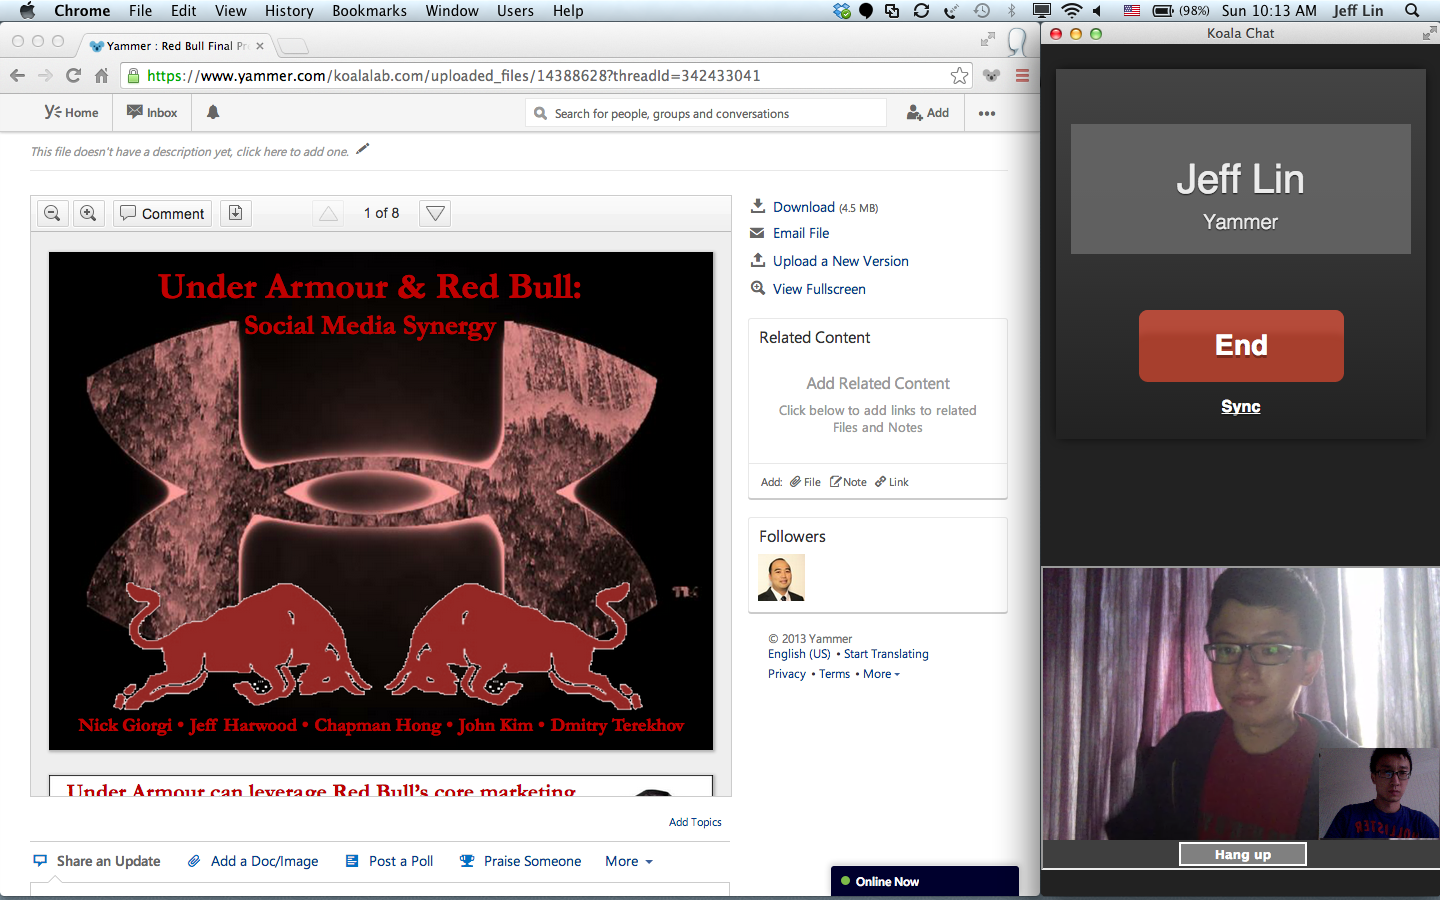Click Sync in Koala Chat
The height and width of the screenshot is (900, 1440).
point(1240,406)
